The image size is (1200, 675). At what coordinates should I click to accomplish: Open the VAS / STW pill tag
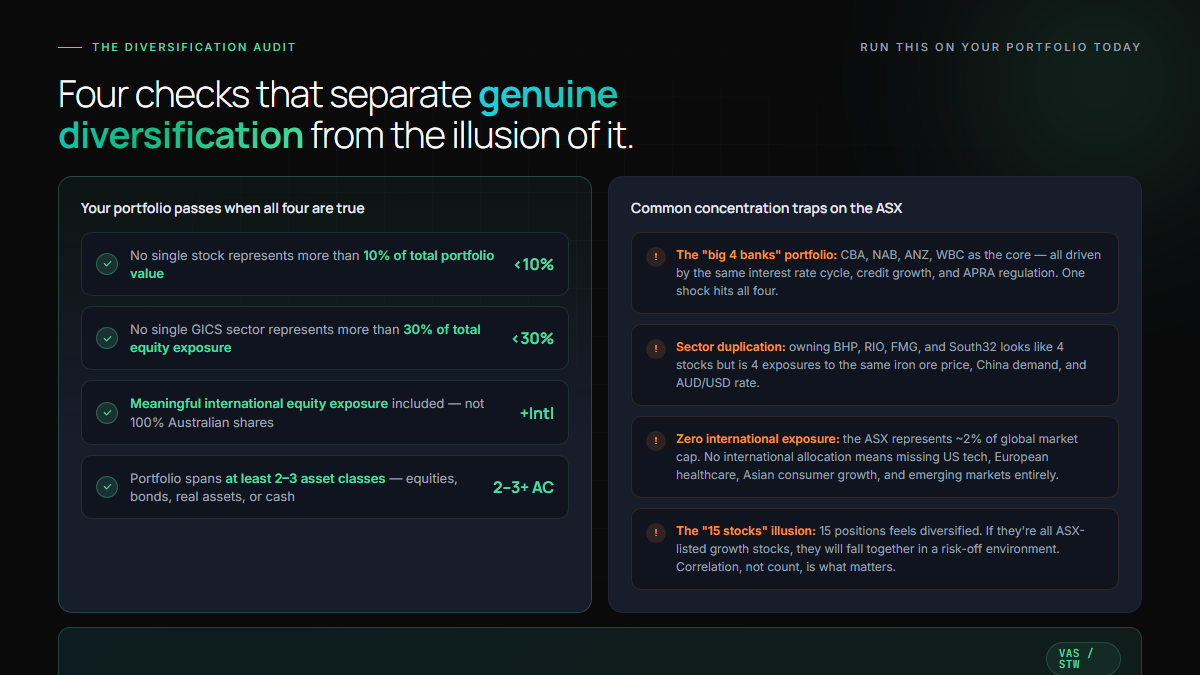1083,658
